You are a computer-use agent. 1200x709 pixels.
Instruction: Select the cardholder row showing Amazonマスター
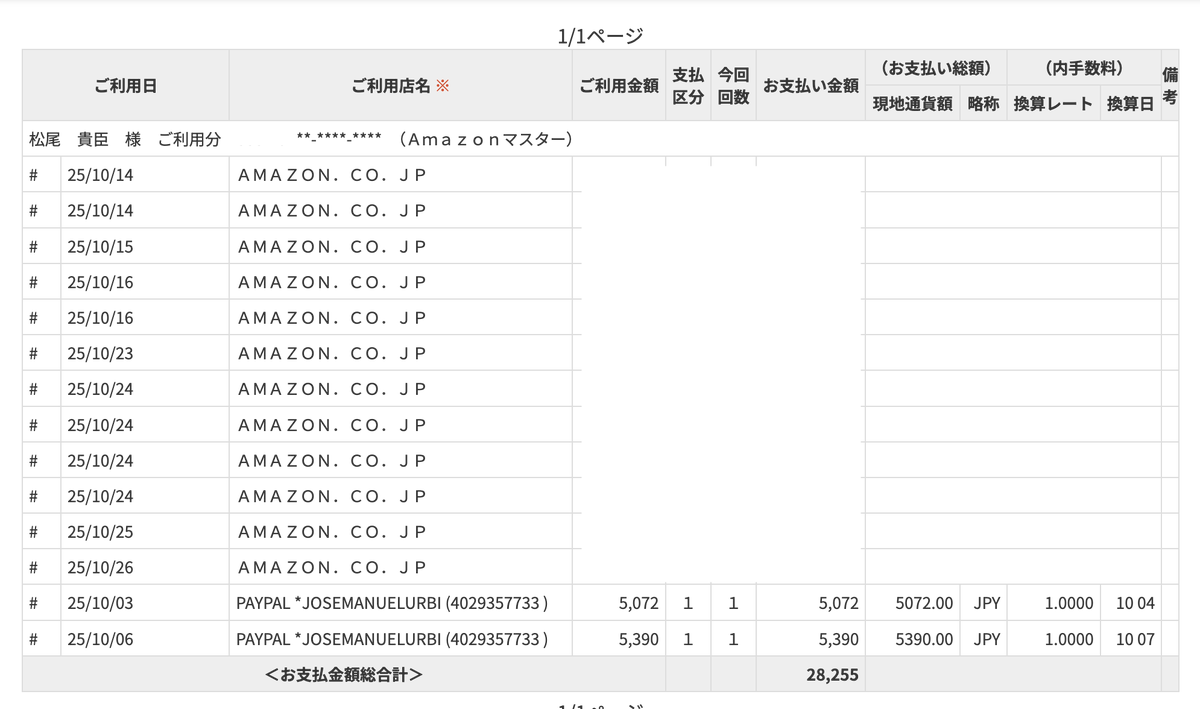tap(300, 139)
